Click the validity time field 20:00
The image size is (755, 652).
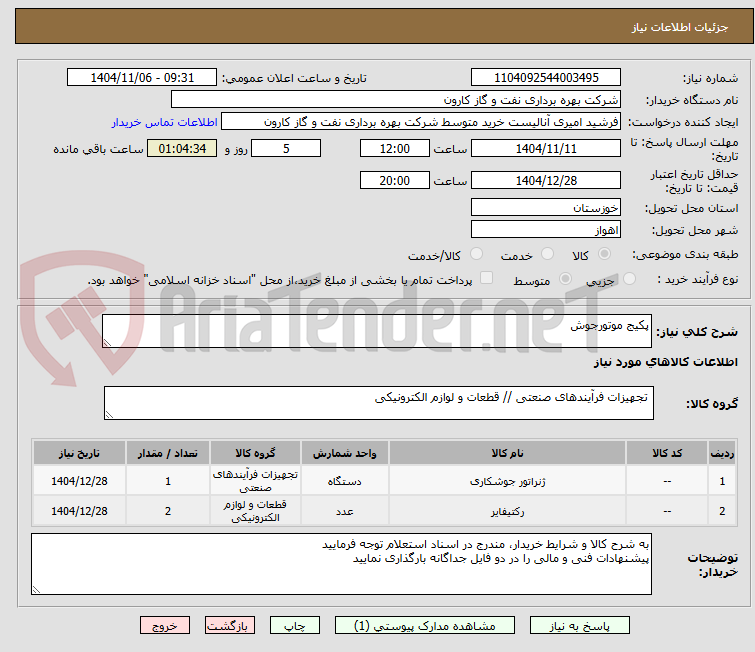(x=394, y=180)
